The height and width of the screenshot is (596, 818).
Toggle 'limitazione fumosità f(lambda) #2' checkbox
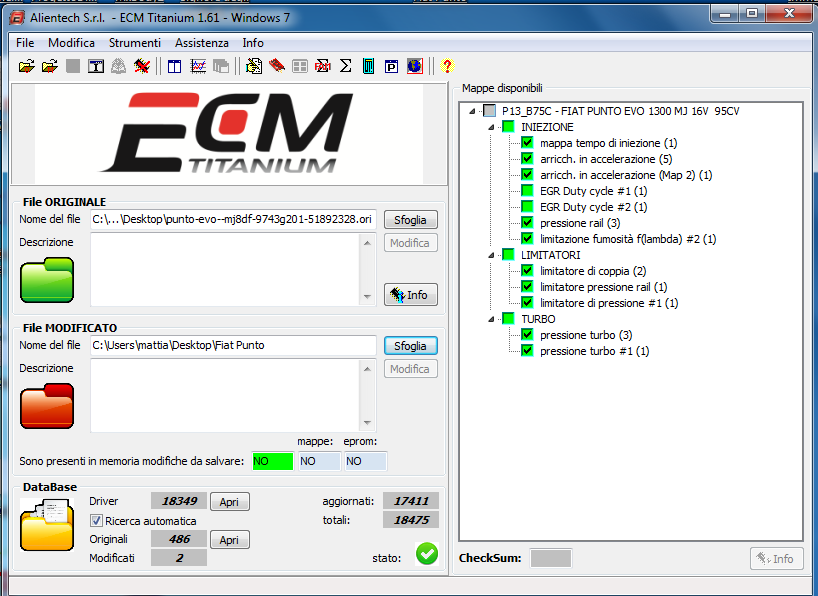pyautogui.click(x=527, y=239)
